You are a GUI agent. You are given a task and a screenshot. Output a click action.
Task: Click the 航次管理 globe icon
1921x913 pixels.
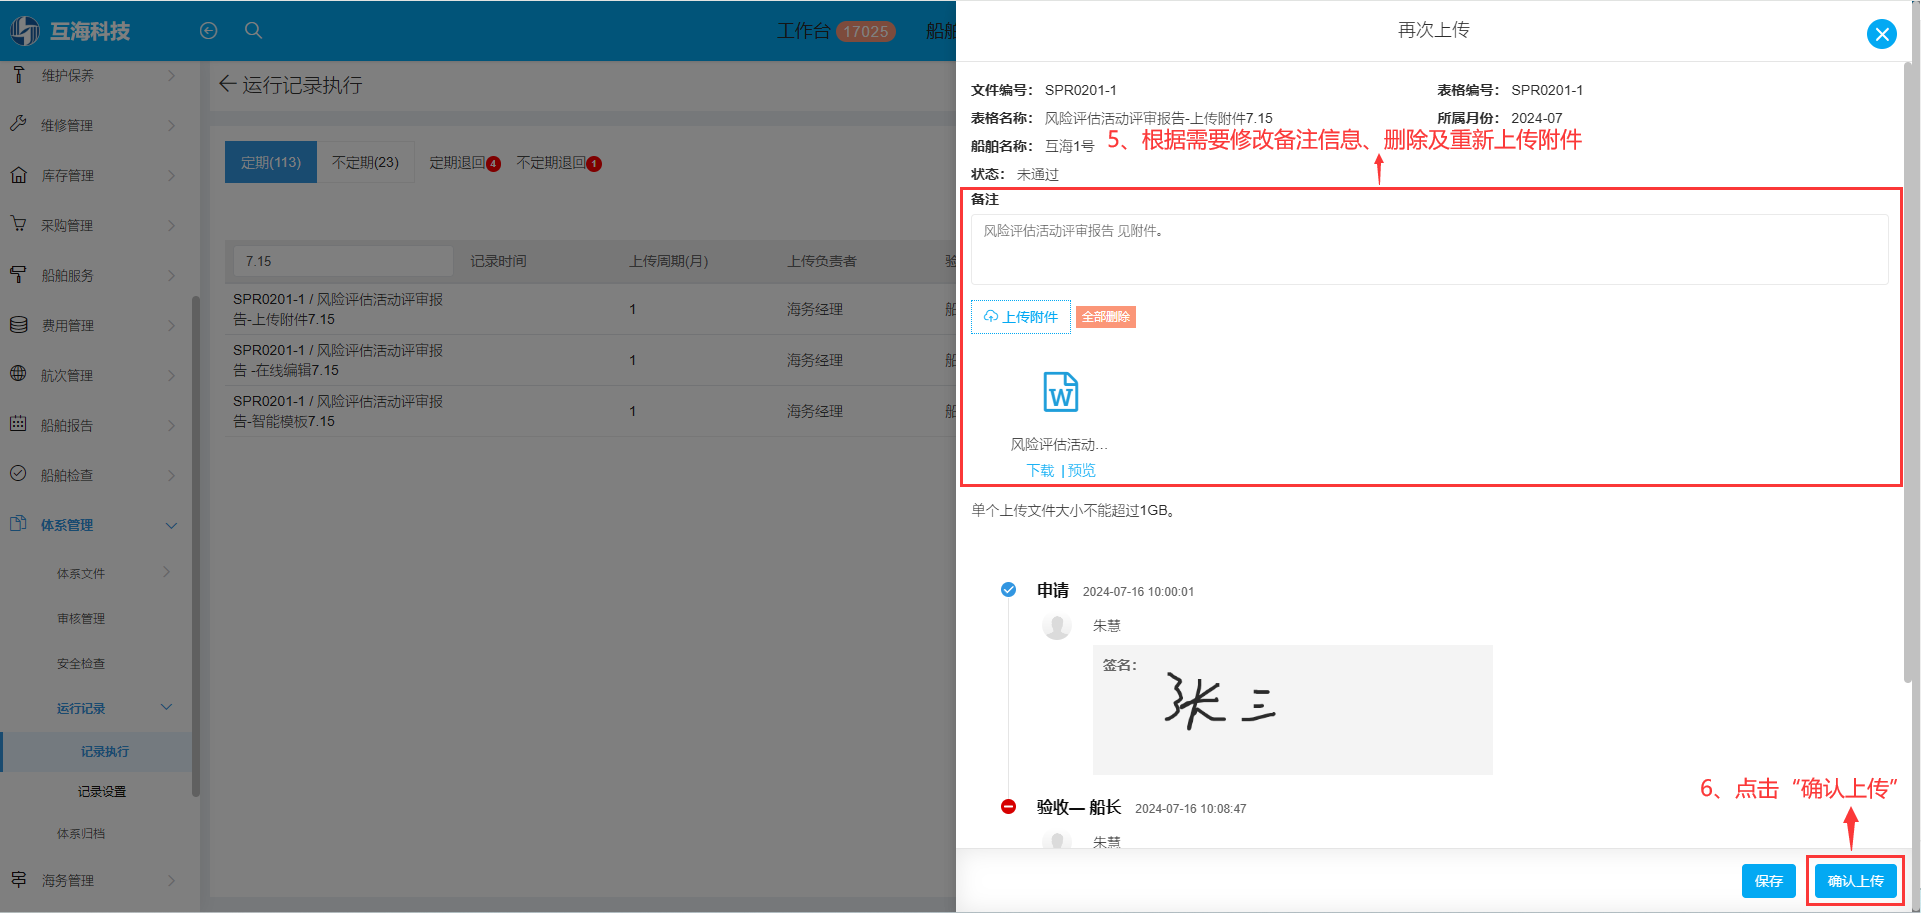click(18, 375)
